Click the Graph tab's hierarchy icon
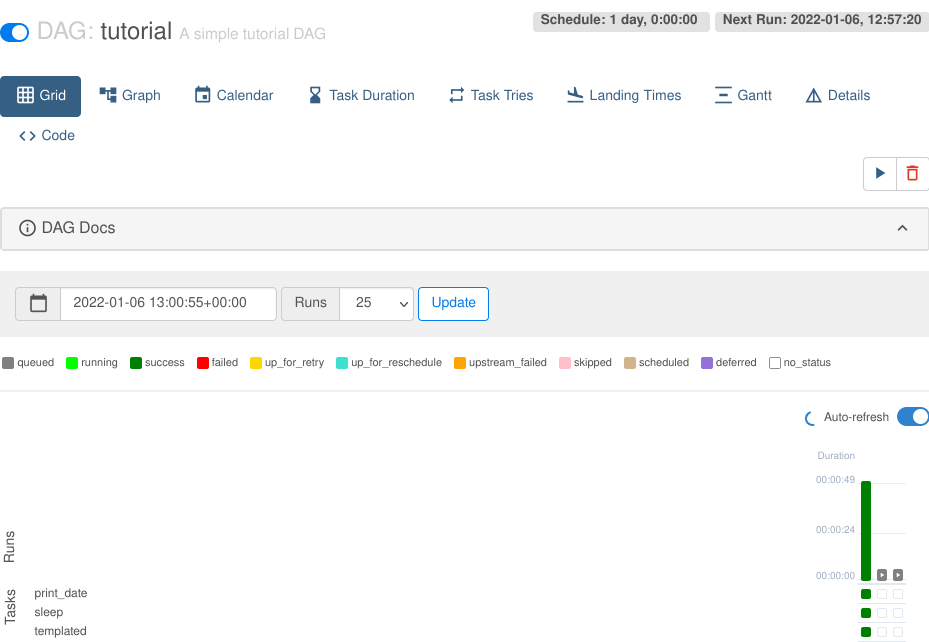This screenshot has width=929, height=642. click(x=108, y=95)
